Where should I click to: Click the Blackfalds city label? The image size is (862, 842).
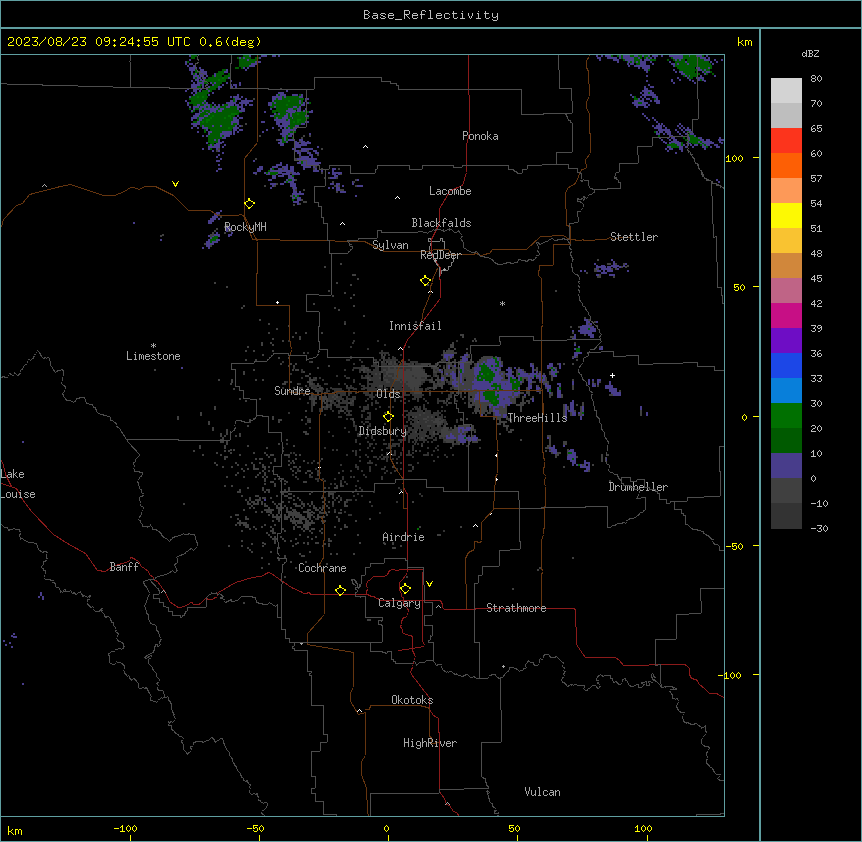[x=441, y=223]
